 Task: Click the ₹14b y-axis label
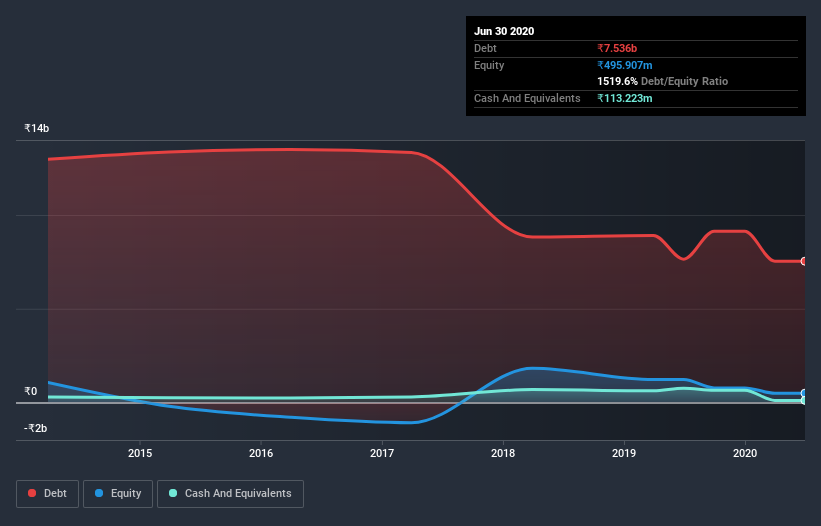[37, 128]
